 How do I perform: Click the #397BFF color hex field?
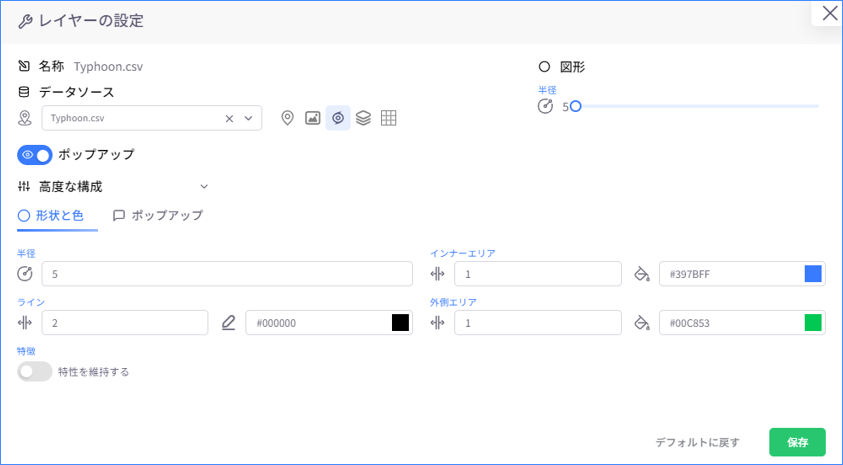pyautogui.click(x=742, y=274)
